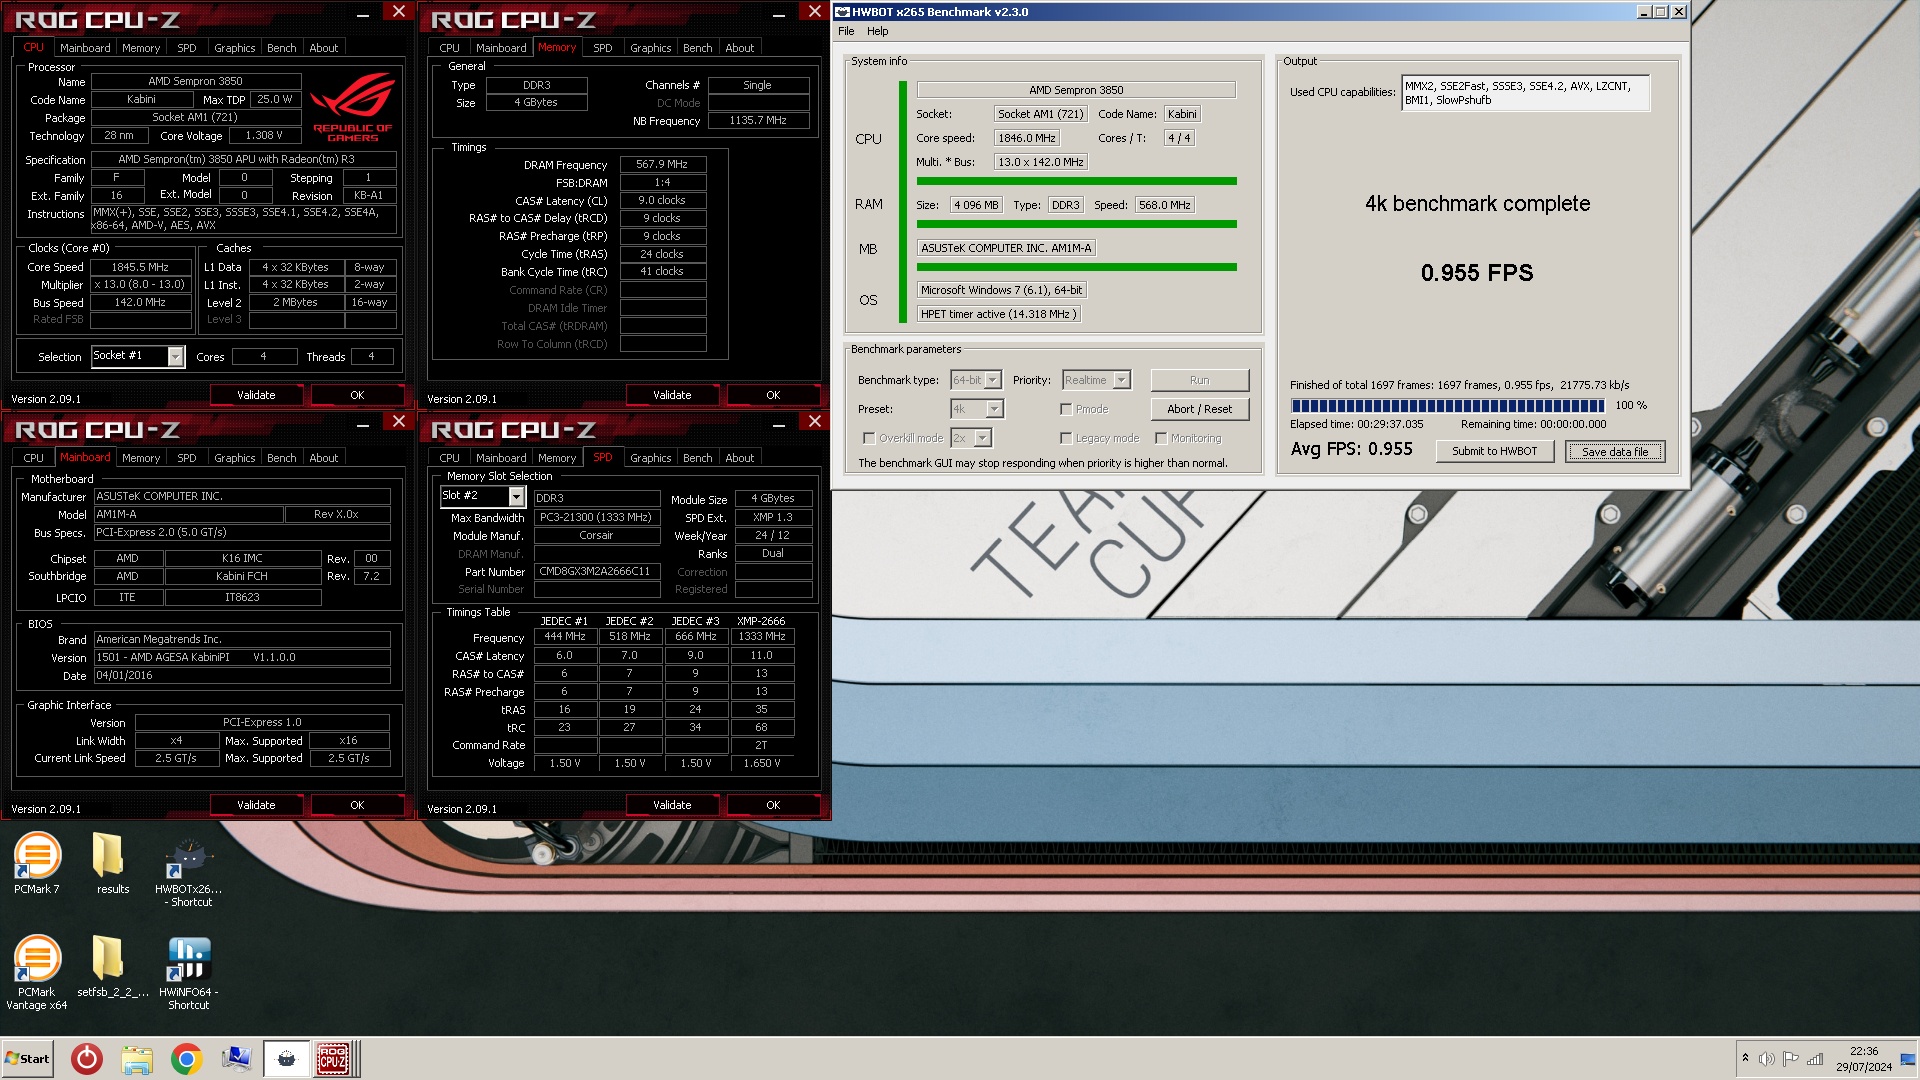Click the Run button in benchmark parameters
1920x1080 pixels.
click(1199, 380)
